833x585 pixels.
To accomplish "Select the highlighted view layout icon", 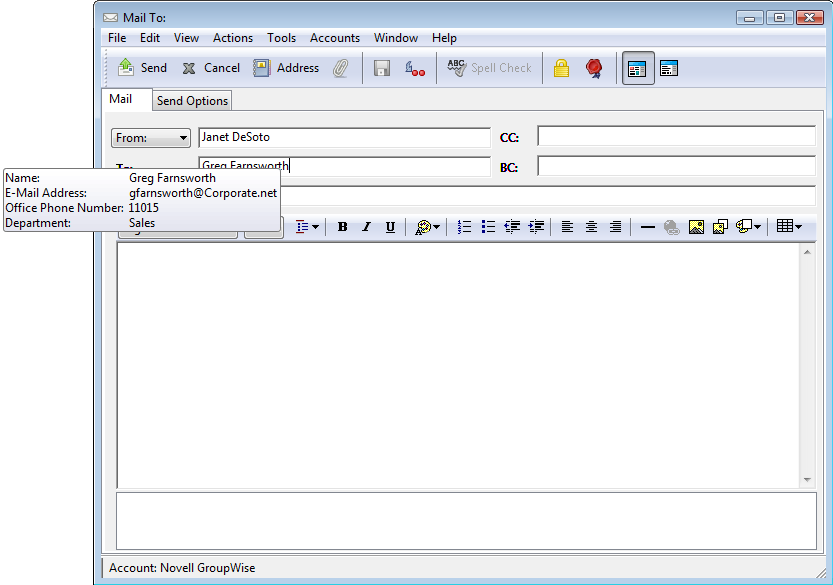I will click(x=638, y=68).
